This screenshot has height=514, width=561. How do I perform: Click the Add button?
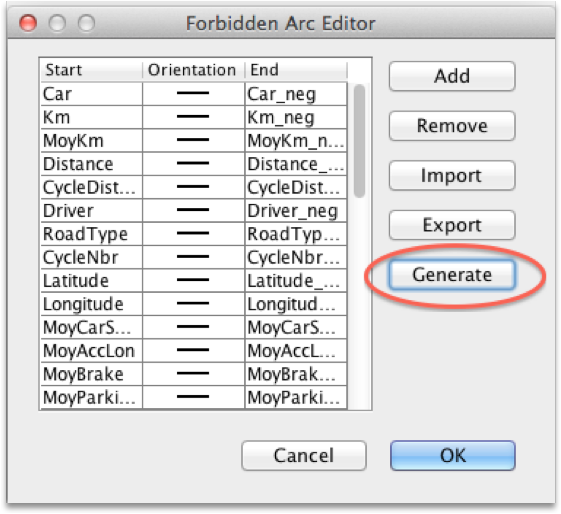coord(452,76)
